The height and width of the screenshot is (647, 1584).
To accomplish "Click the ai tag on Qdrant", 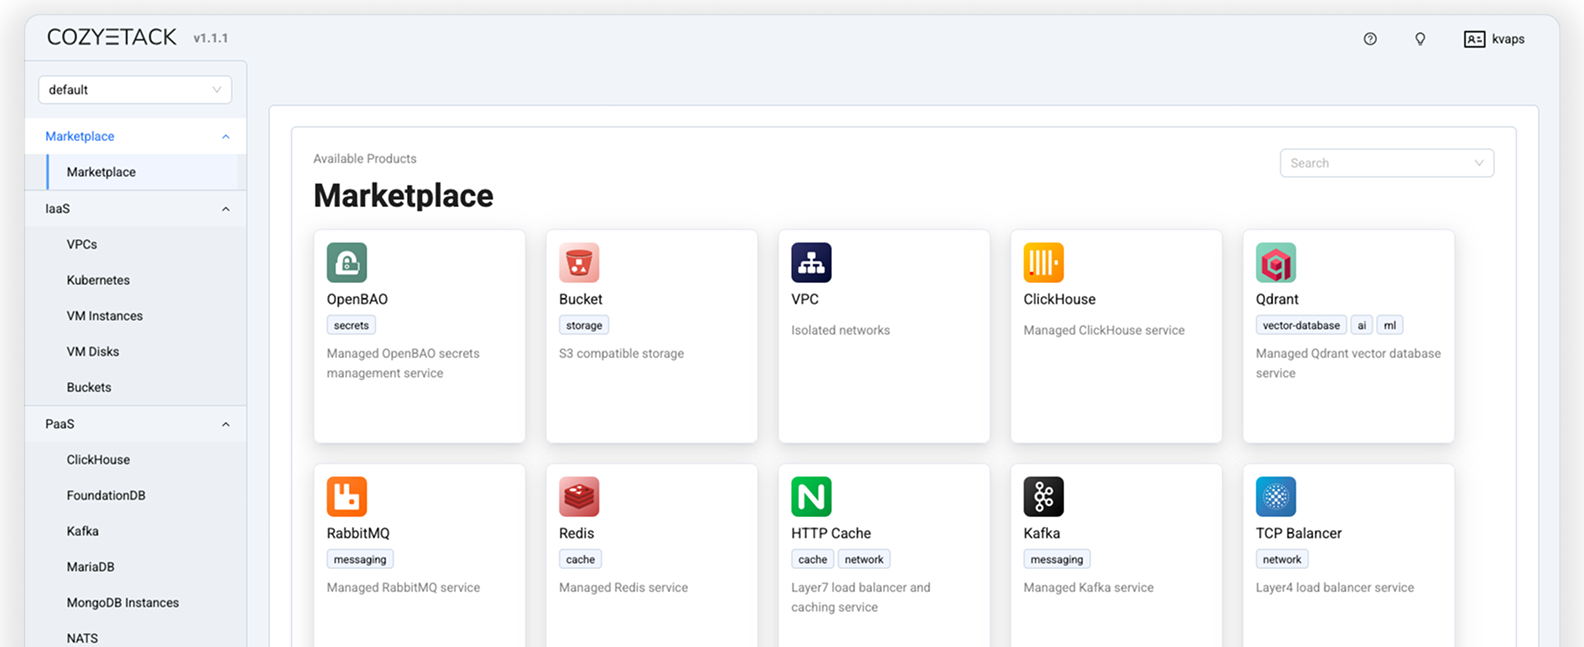I will (1361, 325).
